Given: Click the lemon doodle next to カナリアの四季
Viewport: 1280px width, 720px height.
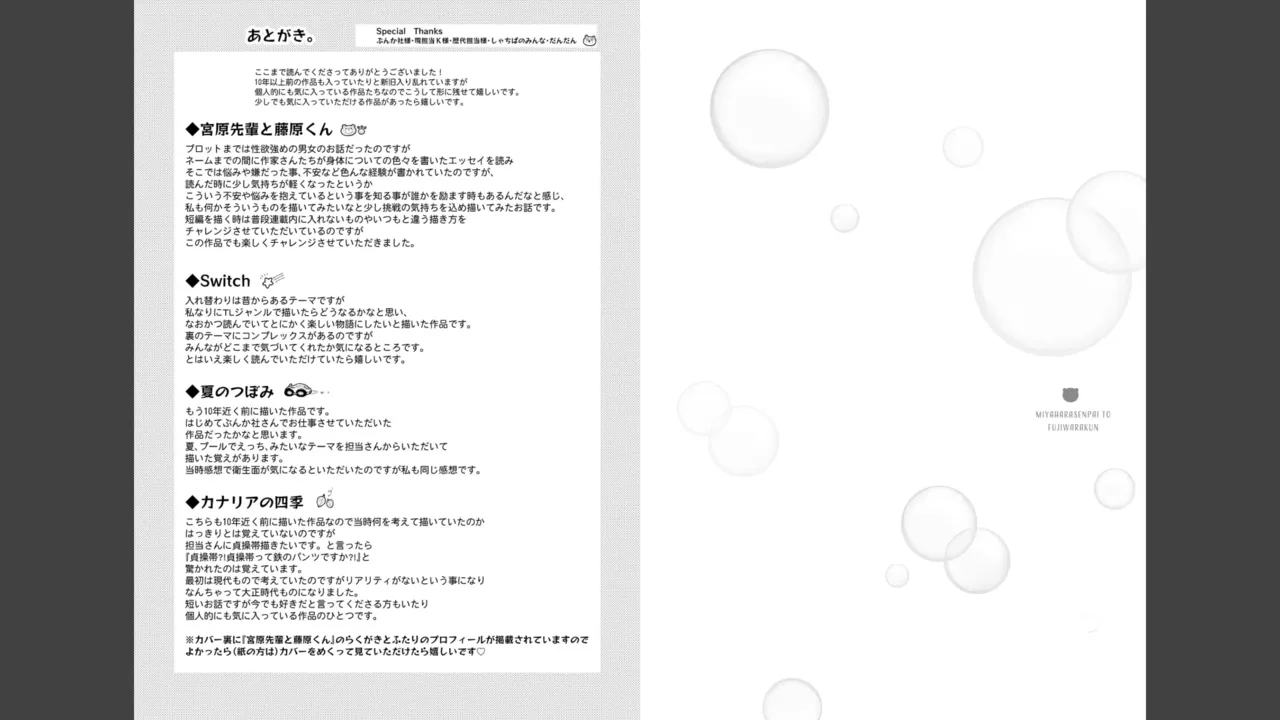Looking at the screenshot, I should [325, 500].
